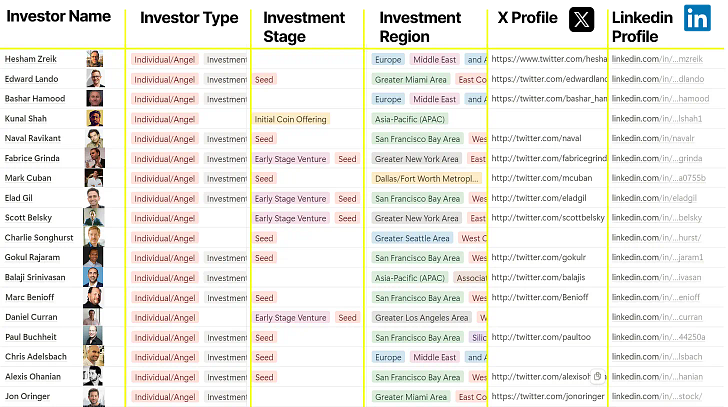Image resolution: width=728 pixels, height=407 pixels.
Task: Open Hesham Zreik's twitter link
Action: 549,59
